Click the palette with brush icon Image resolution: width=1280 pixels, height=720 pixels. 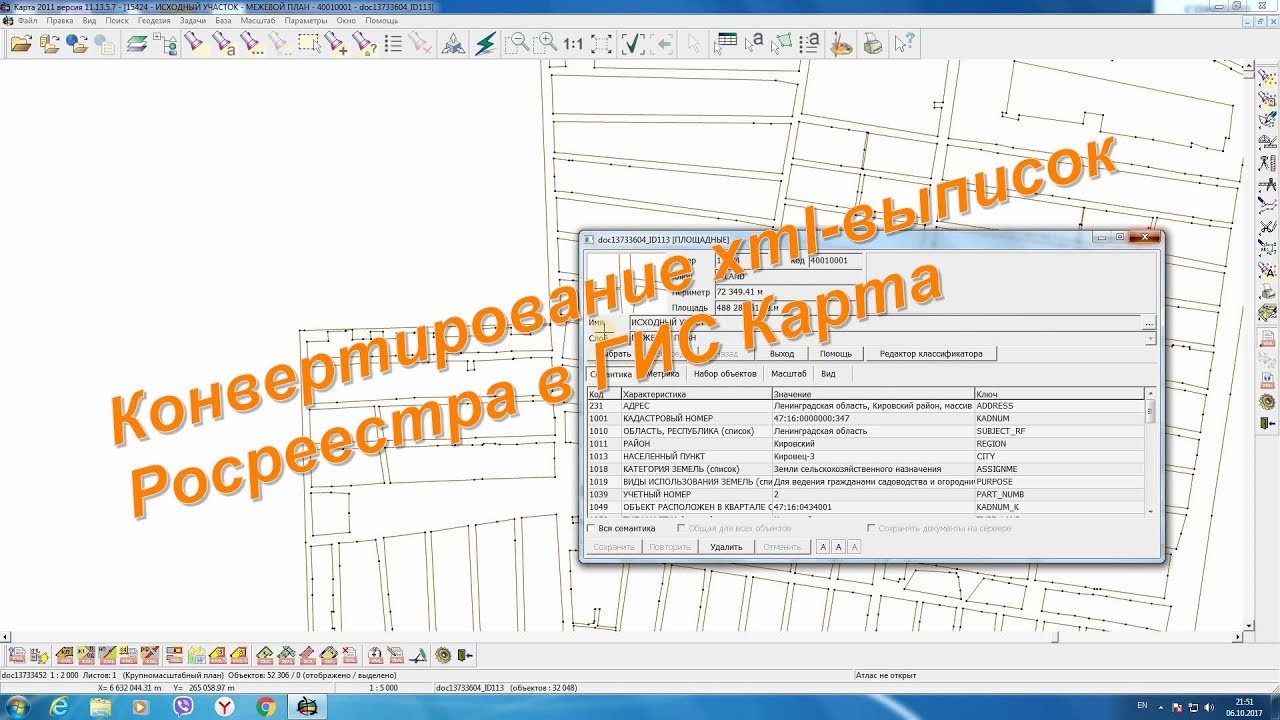[x=842, y=44]
